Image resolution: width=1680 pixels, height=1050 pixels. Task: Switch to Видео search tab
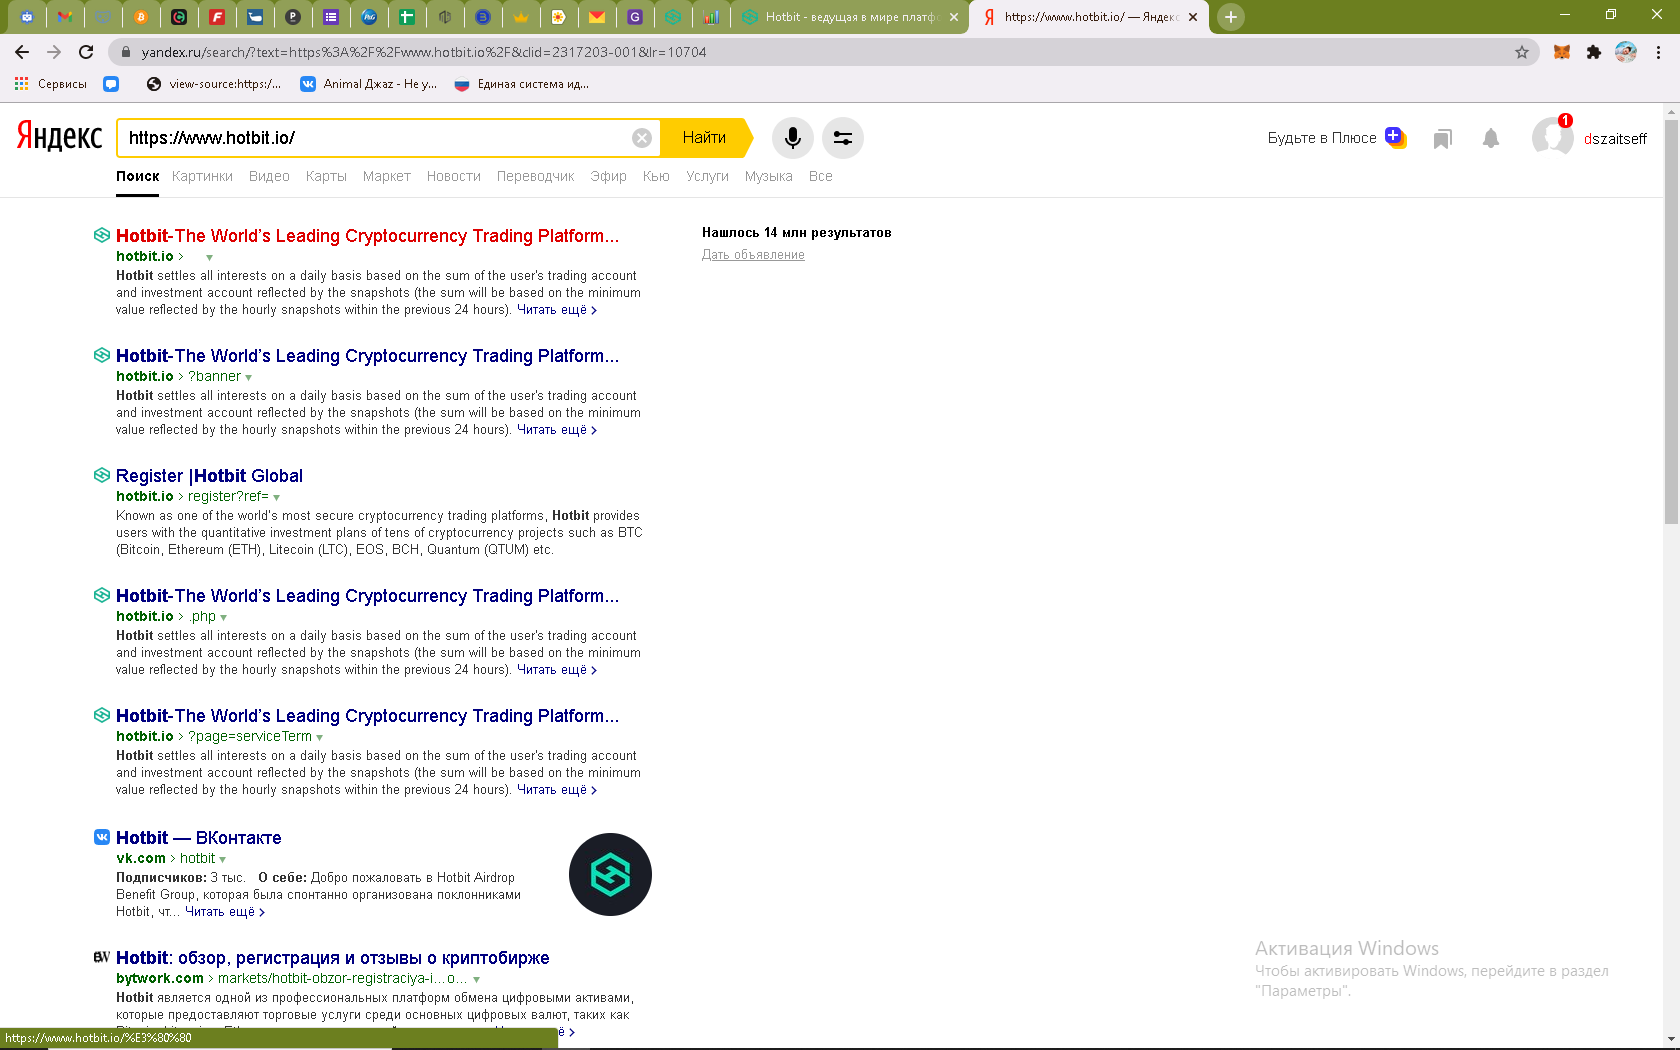click(269, 176)
